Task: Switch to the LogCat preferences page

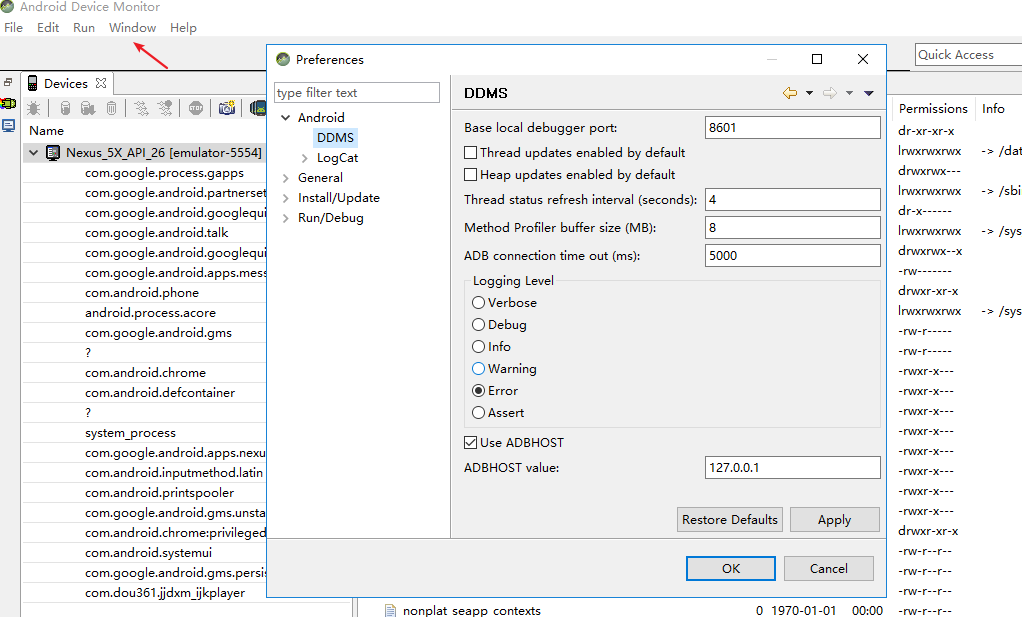Action: coord(339,157)
